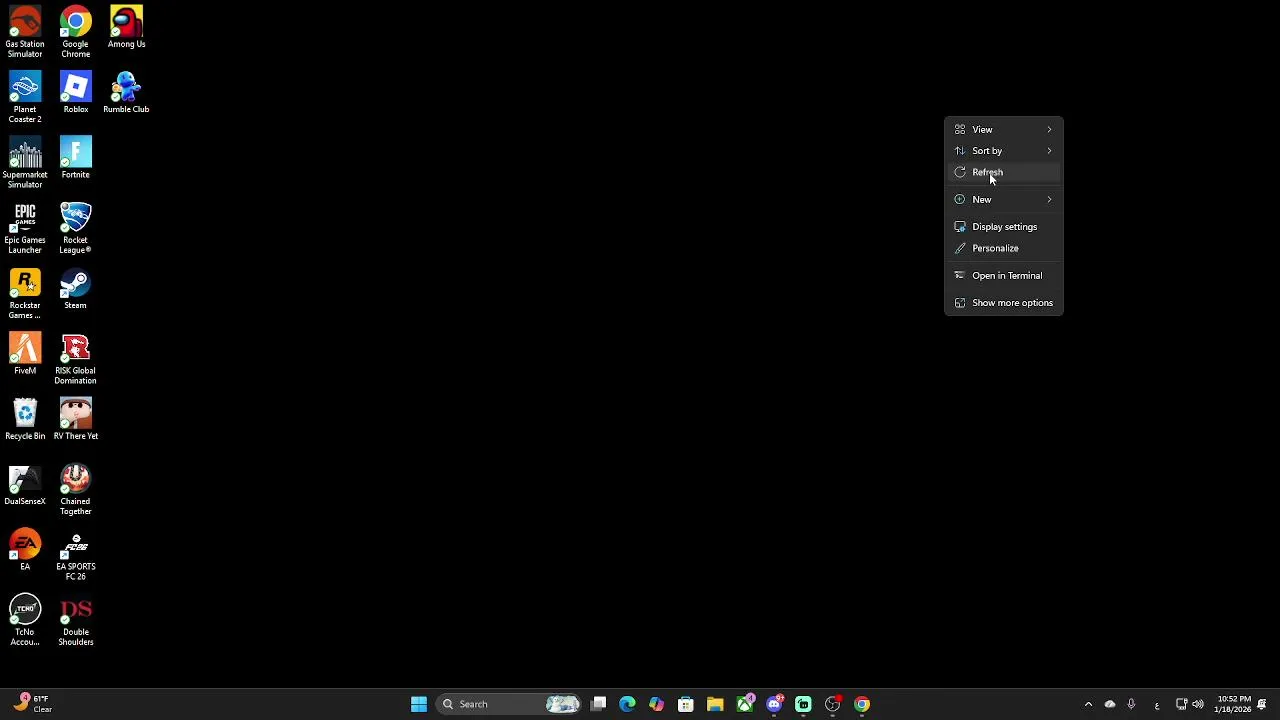
Task: Launch Microsoft Edge from the taskbar
Action: (627, 704)
